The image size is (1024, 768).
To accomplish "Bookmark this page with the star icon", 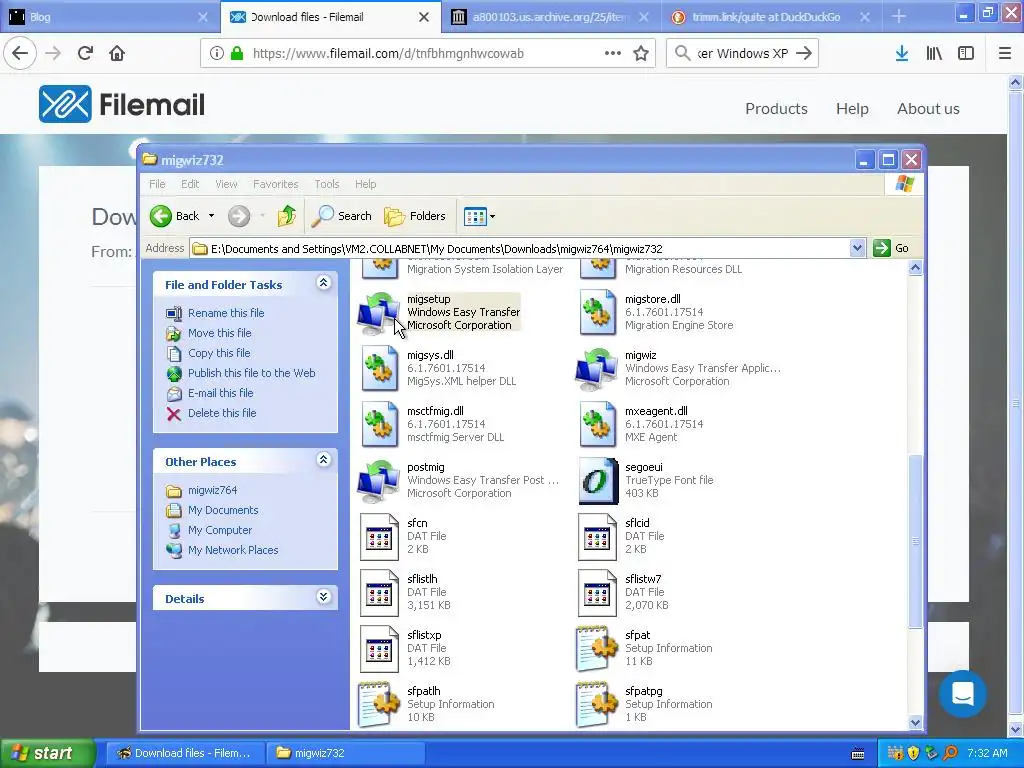I will click(641, 54).
